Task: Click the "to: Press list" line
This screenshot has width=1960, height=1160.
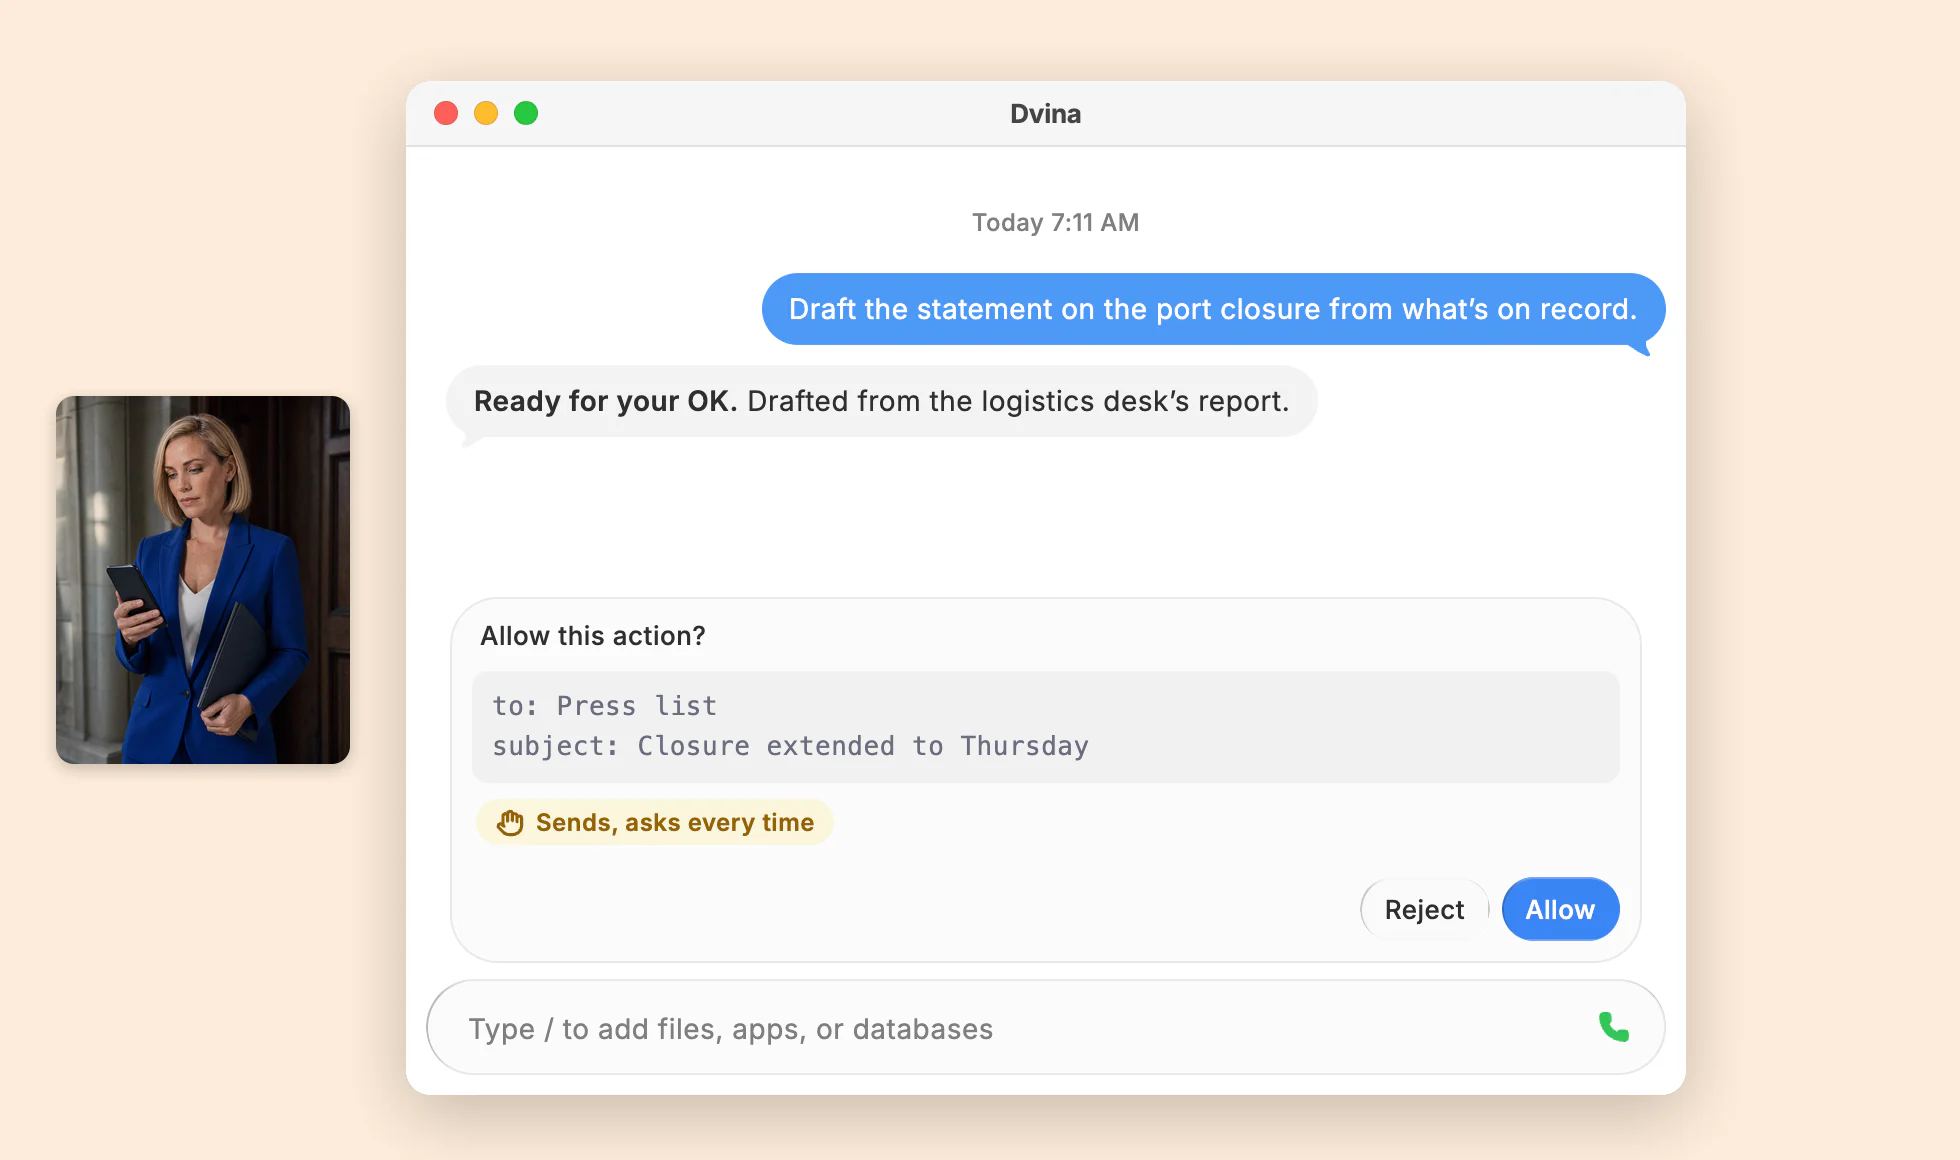Action: [x=604, y=706]
